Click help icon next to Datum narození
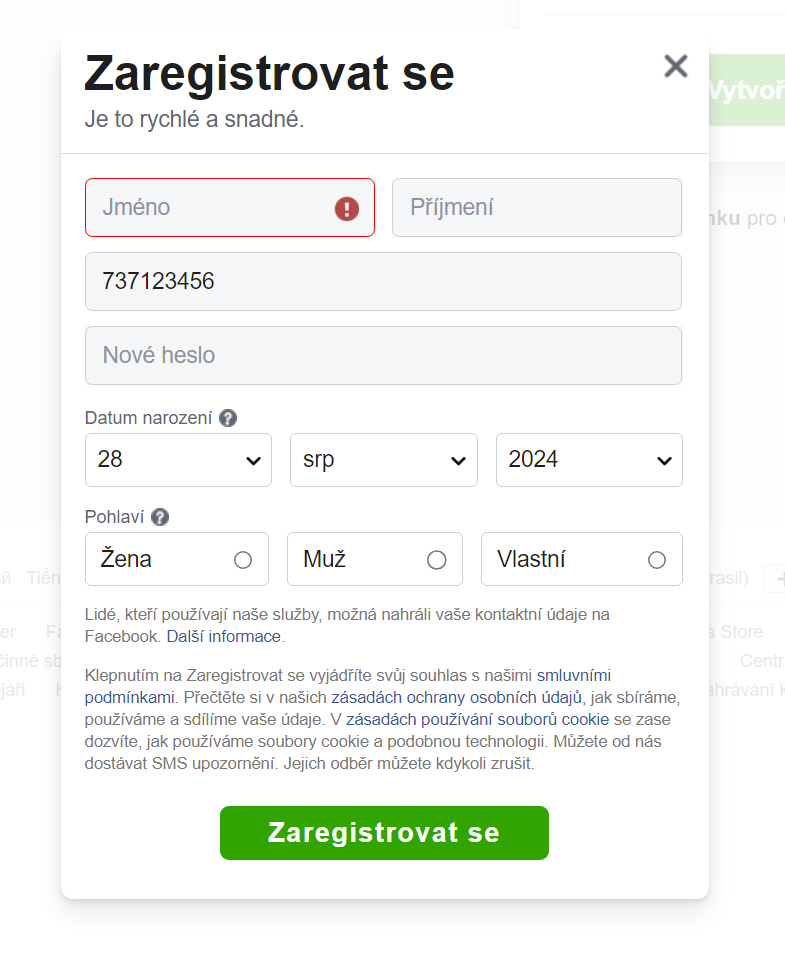The width and height of the screenshot is (785, 978). point(228,418)
